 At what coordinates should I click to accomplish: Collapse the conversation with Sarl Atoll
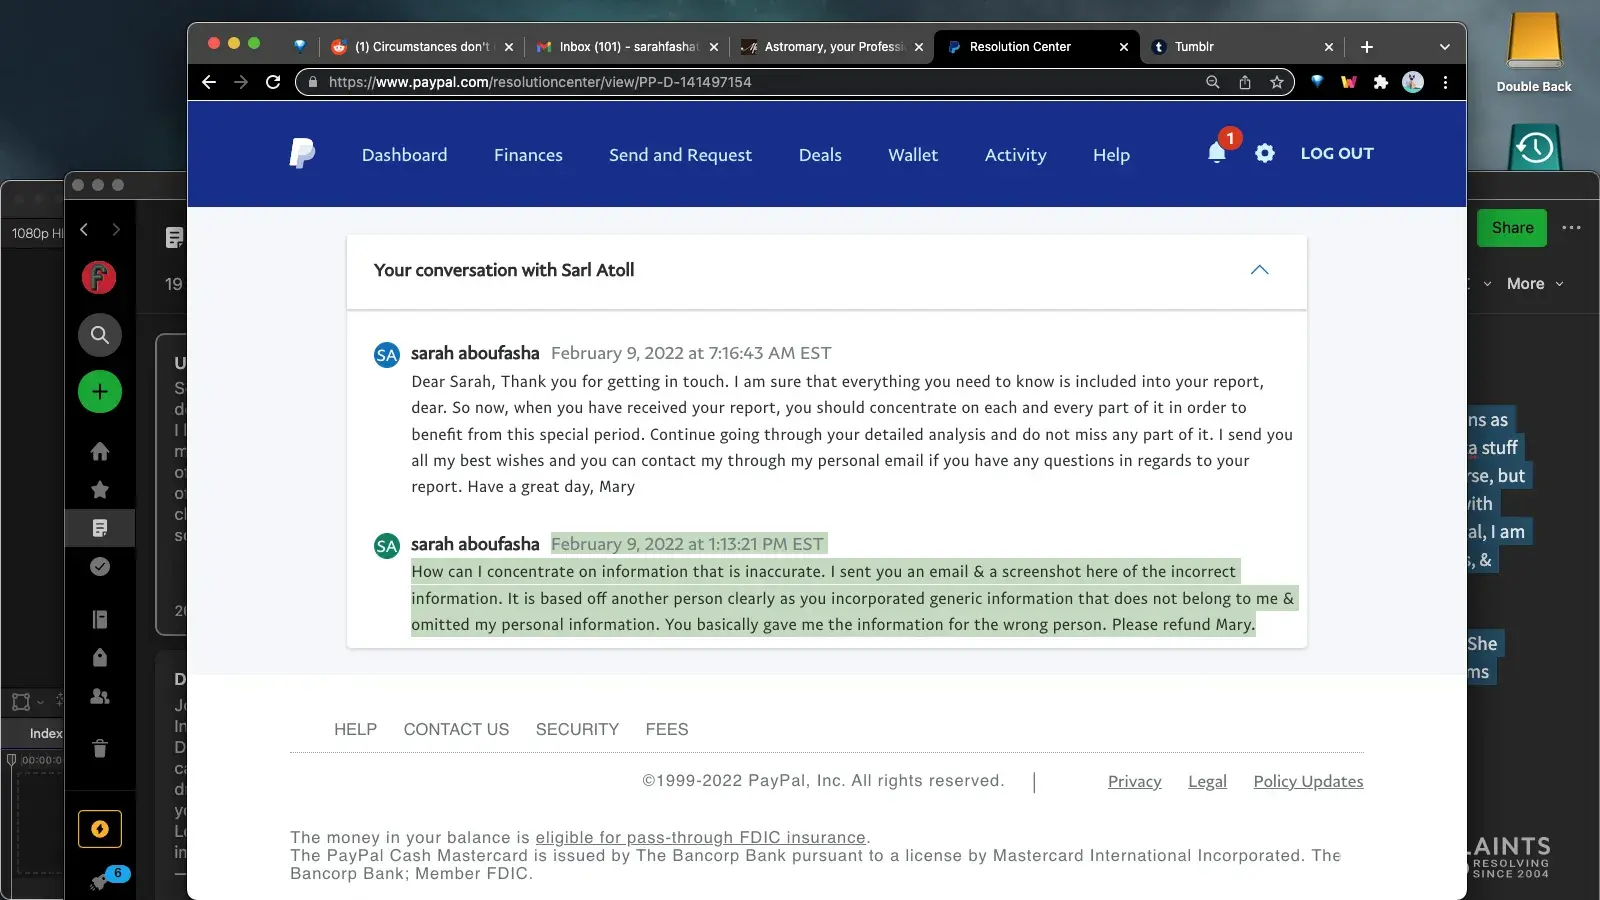[x=1259, y=270]
